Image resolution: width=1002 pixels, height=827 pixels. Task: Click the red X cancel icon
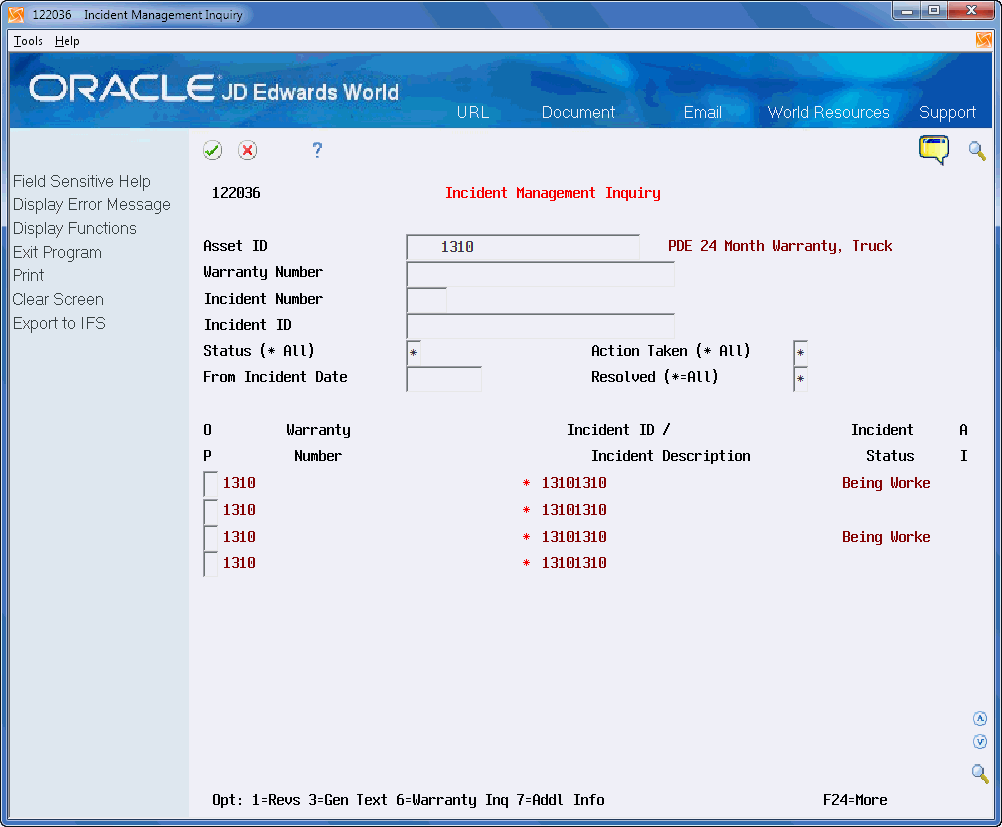[247, 150]
